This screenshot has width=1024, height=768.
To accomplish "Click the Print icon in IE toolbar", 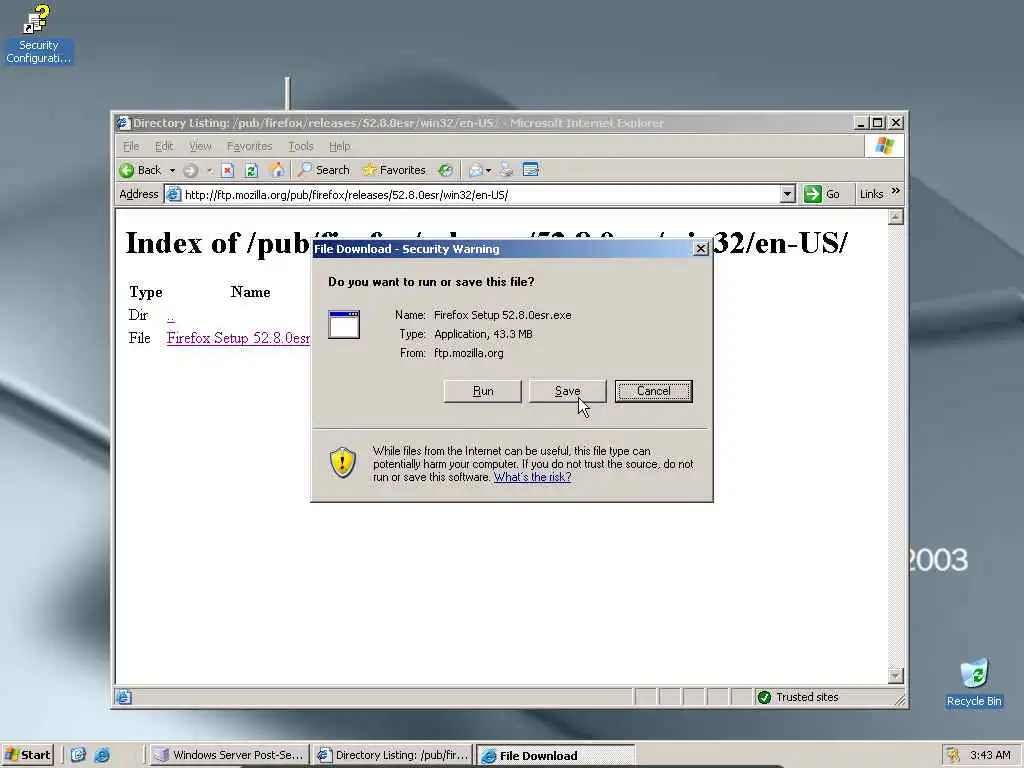I will (506, 170).
